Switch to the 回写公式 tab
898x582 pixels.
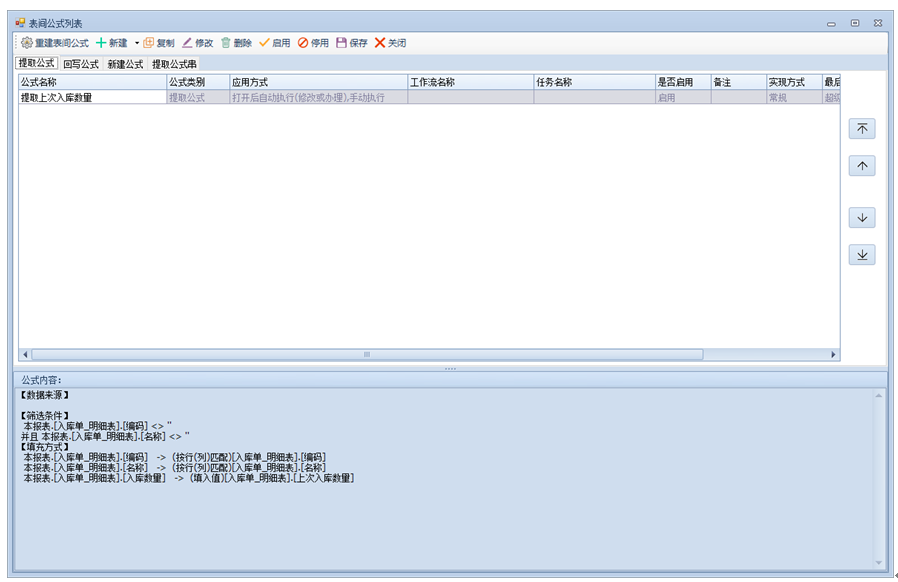(x=81, y=64)
